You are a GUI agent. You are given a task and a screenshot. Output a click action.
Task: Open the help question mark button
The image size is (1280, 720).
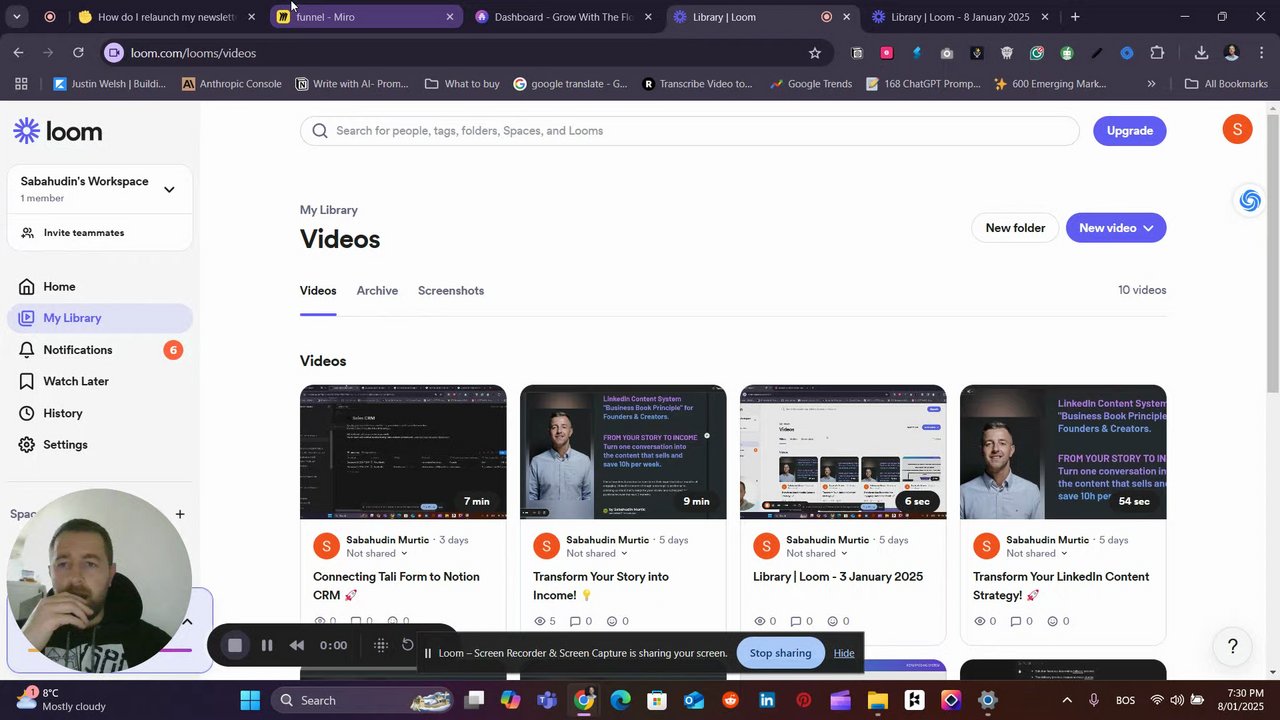(1233, 647)
